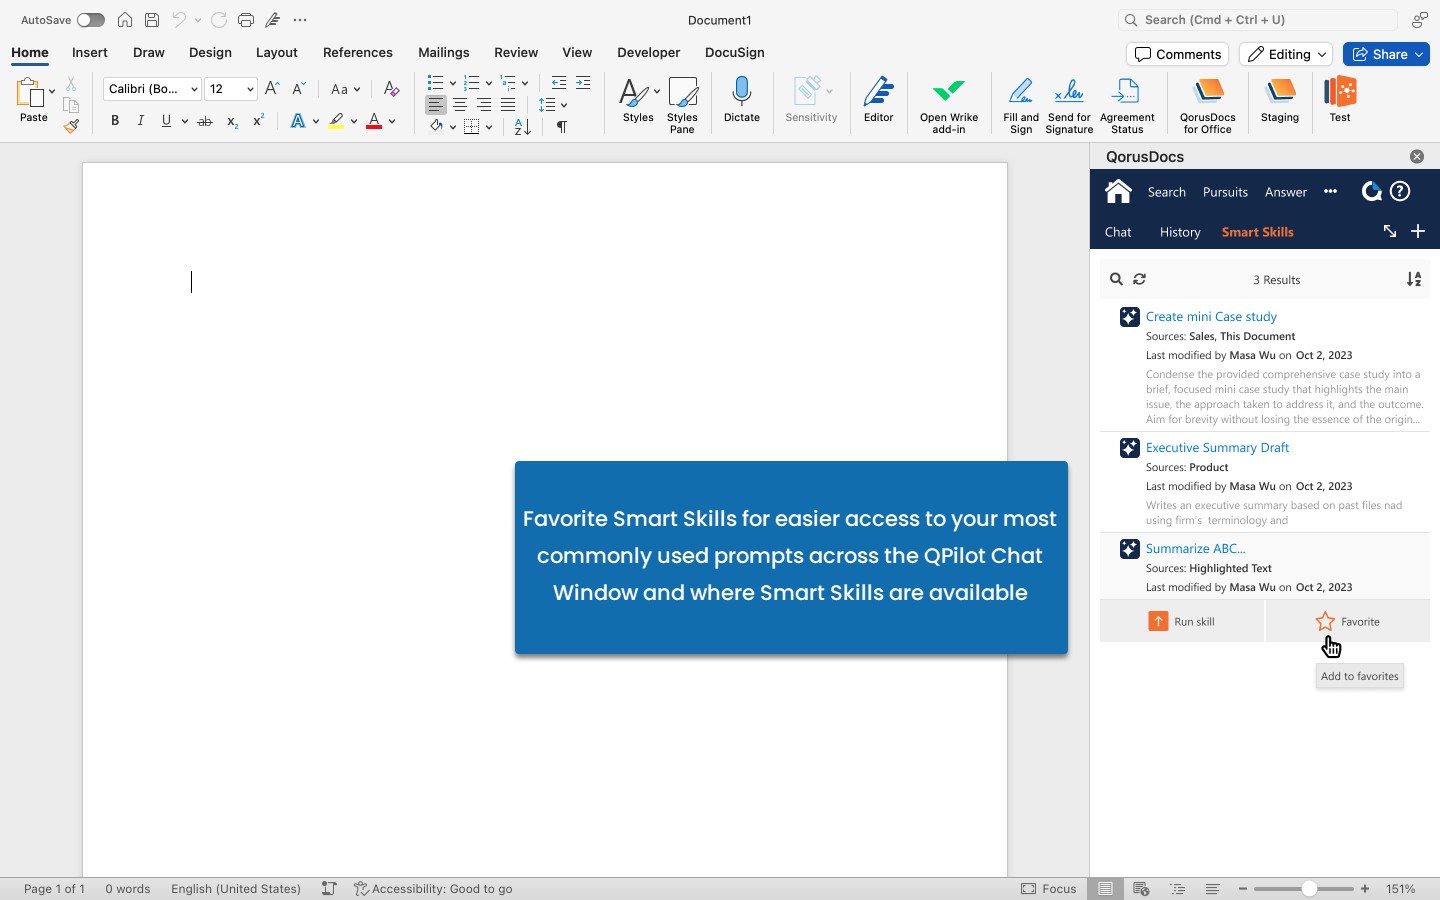Select align left paragraph alignment

pyautogui.click(x=436, y=105)
